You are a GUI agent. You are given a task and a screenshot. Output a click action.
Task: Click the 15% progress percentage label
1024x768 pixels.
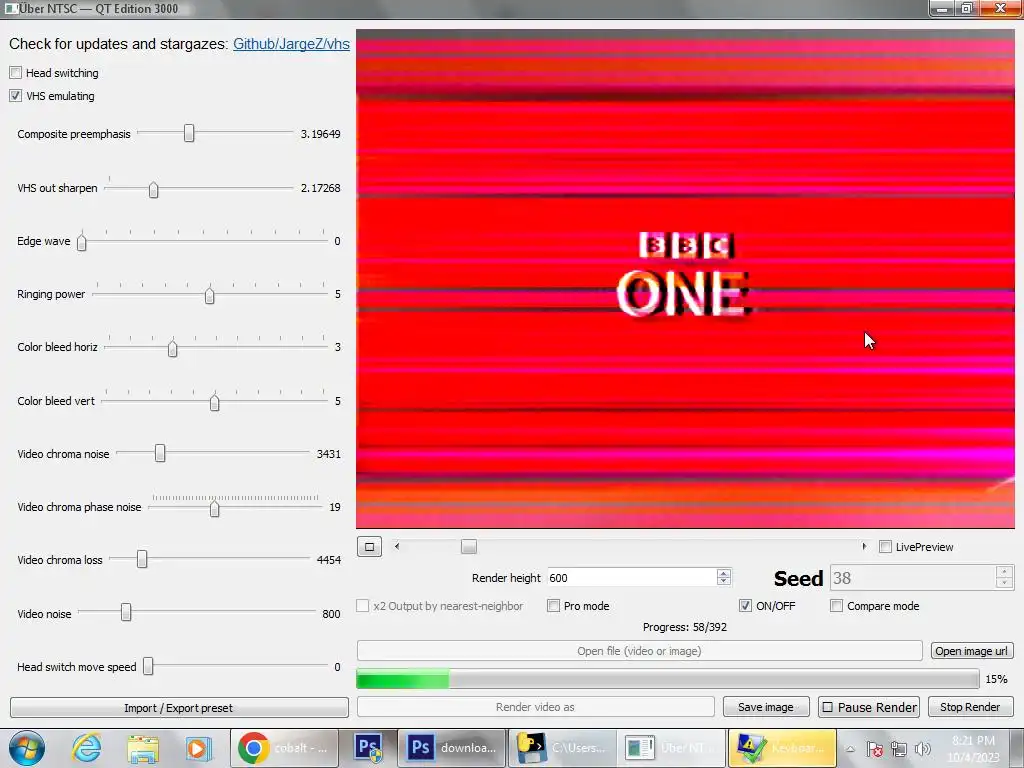tap(997, 679)
